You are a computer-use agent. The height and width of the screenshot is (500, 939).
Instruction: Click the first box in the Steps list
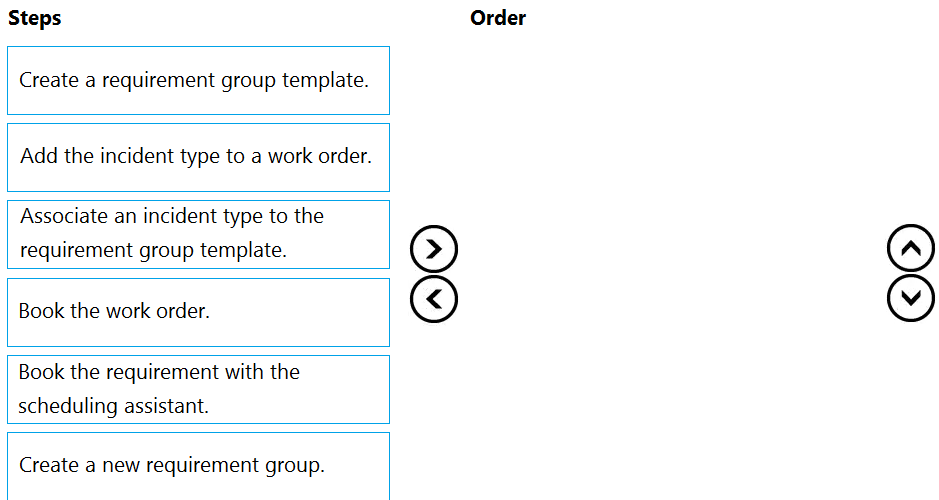point(198,80)
